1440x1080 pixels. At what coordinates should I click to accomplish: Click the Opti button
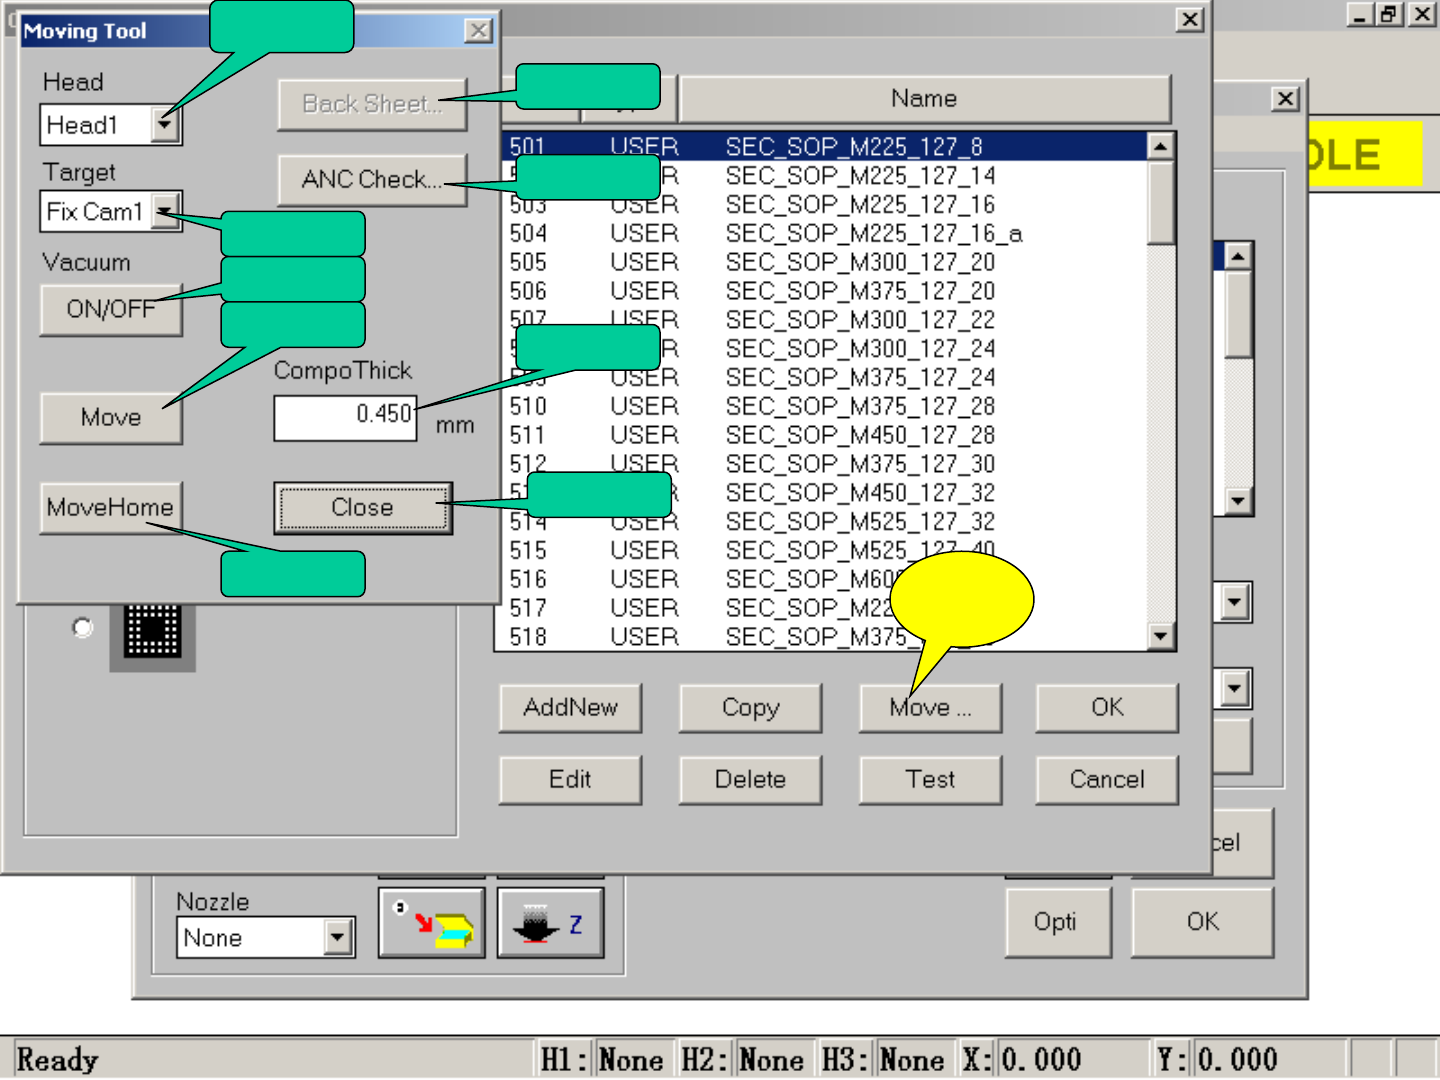[1056, 922]
